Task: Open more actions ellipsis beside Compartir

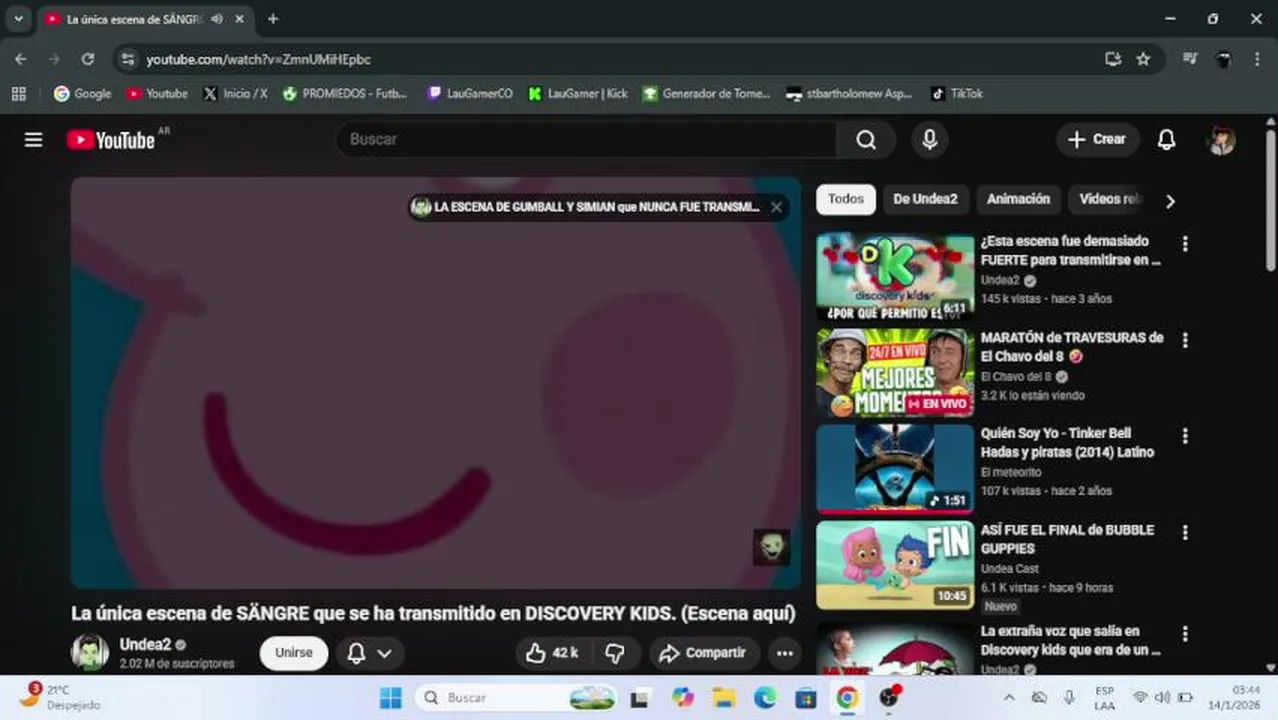Action: [785, 653]
